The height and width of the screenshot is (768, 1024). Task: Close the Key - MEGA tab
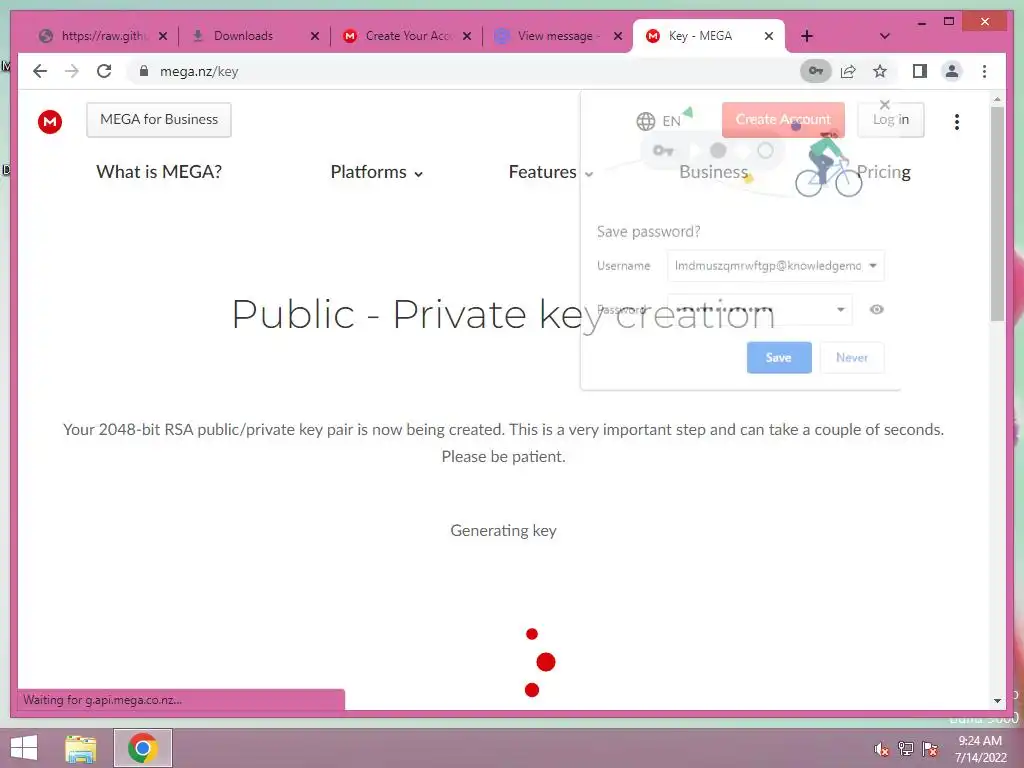click(769, 36)
